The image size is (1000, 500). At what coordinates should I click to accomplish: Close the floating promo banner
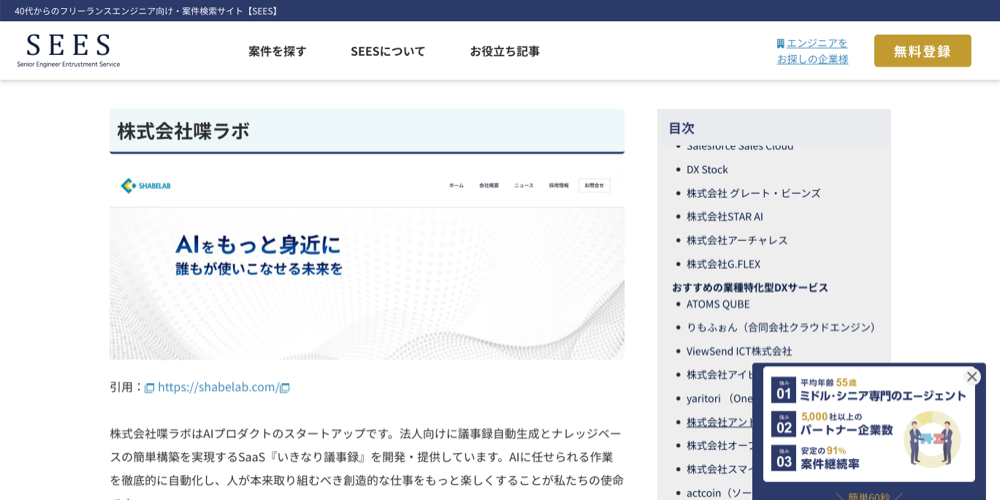[972, 377]
